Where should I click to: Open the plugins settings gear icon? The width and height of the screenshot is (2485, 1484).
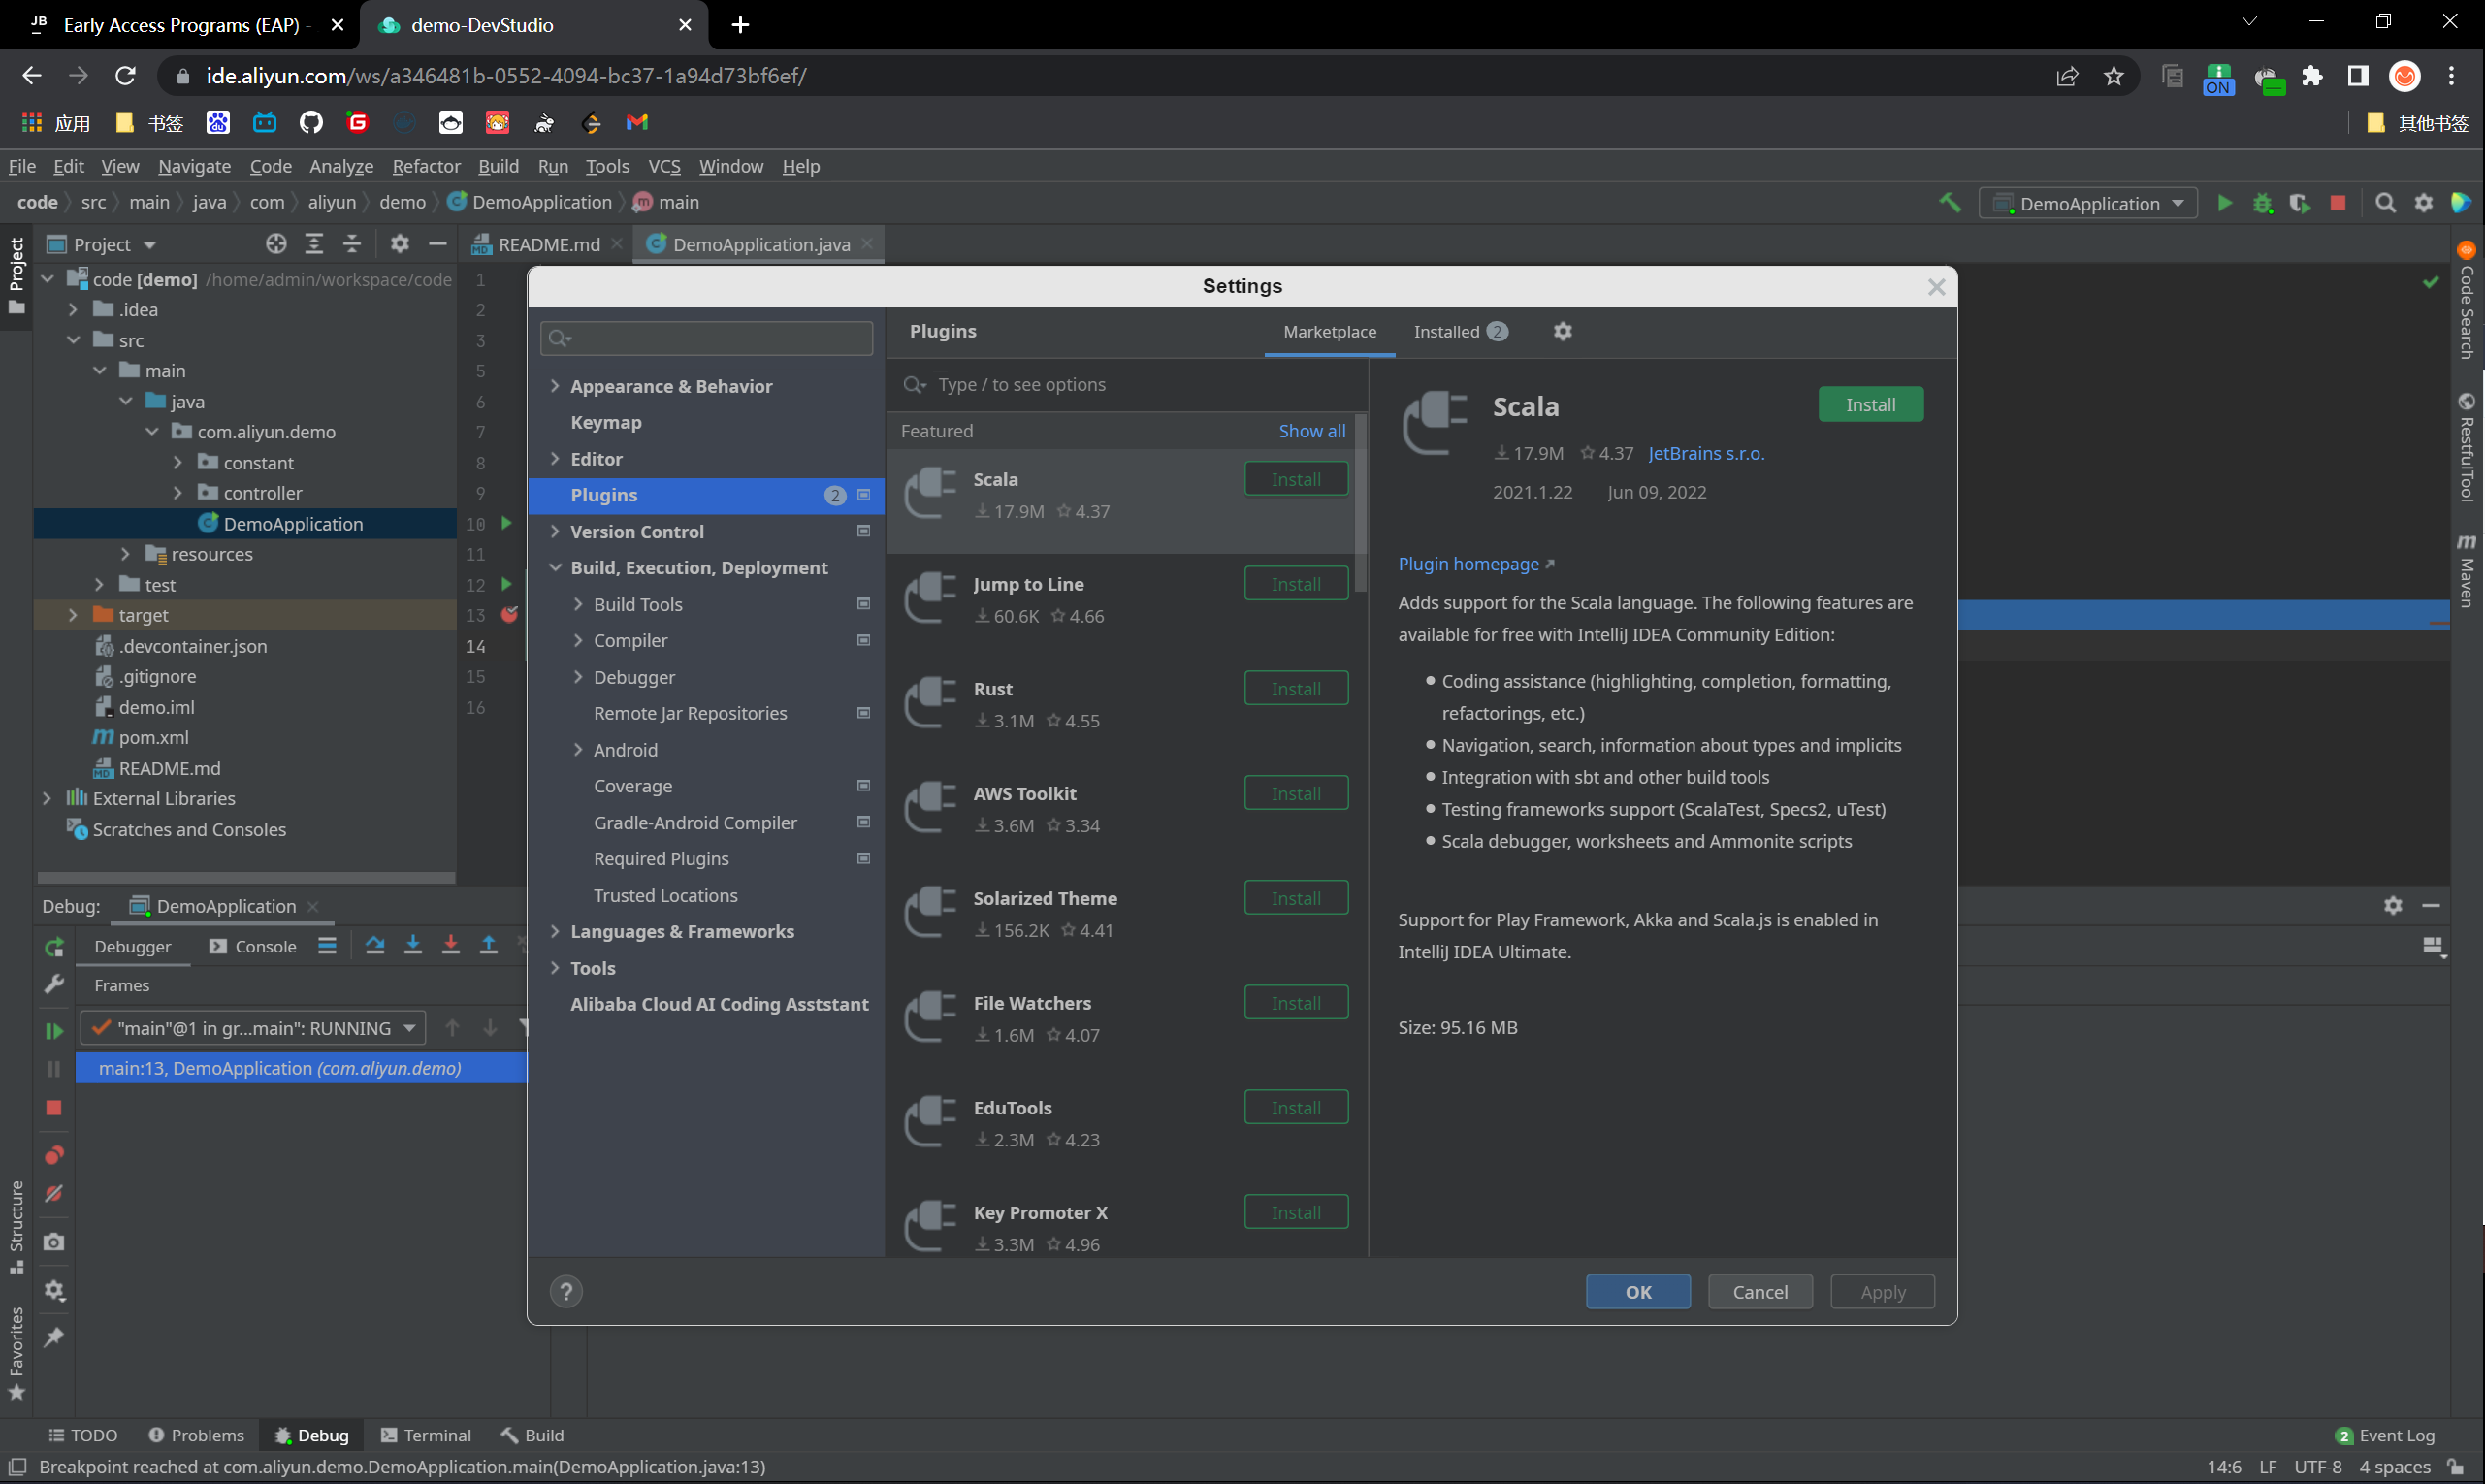pyautogui.click(x=1562, y=331)
